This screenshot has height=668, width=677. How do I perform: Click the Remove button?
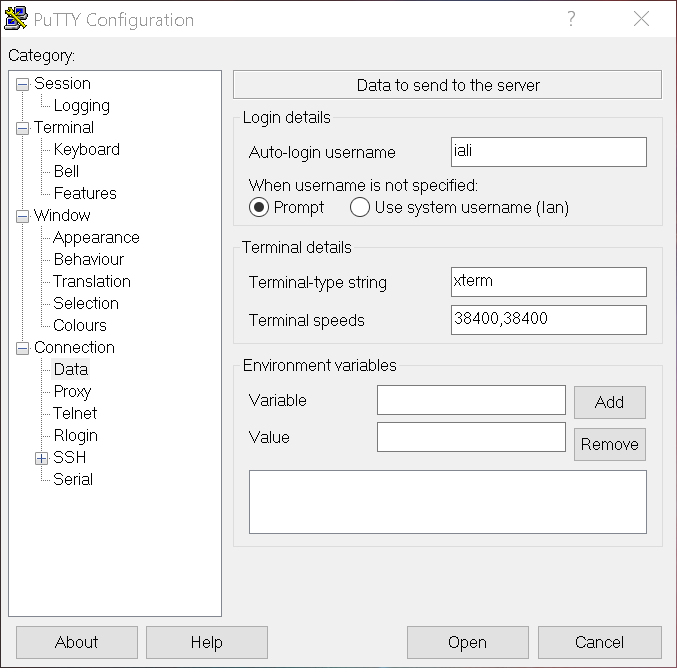(610, 444)
